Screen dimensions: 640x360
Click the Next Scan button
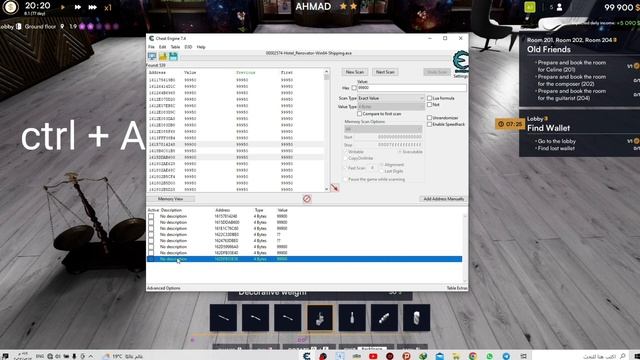point(385,72)
